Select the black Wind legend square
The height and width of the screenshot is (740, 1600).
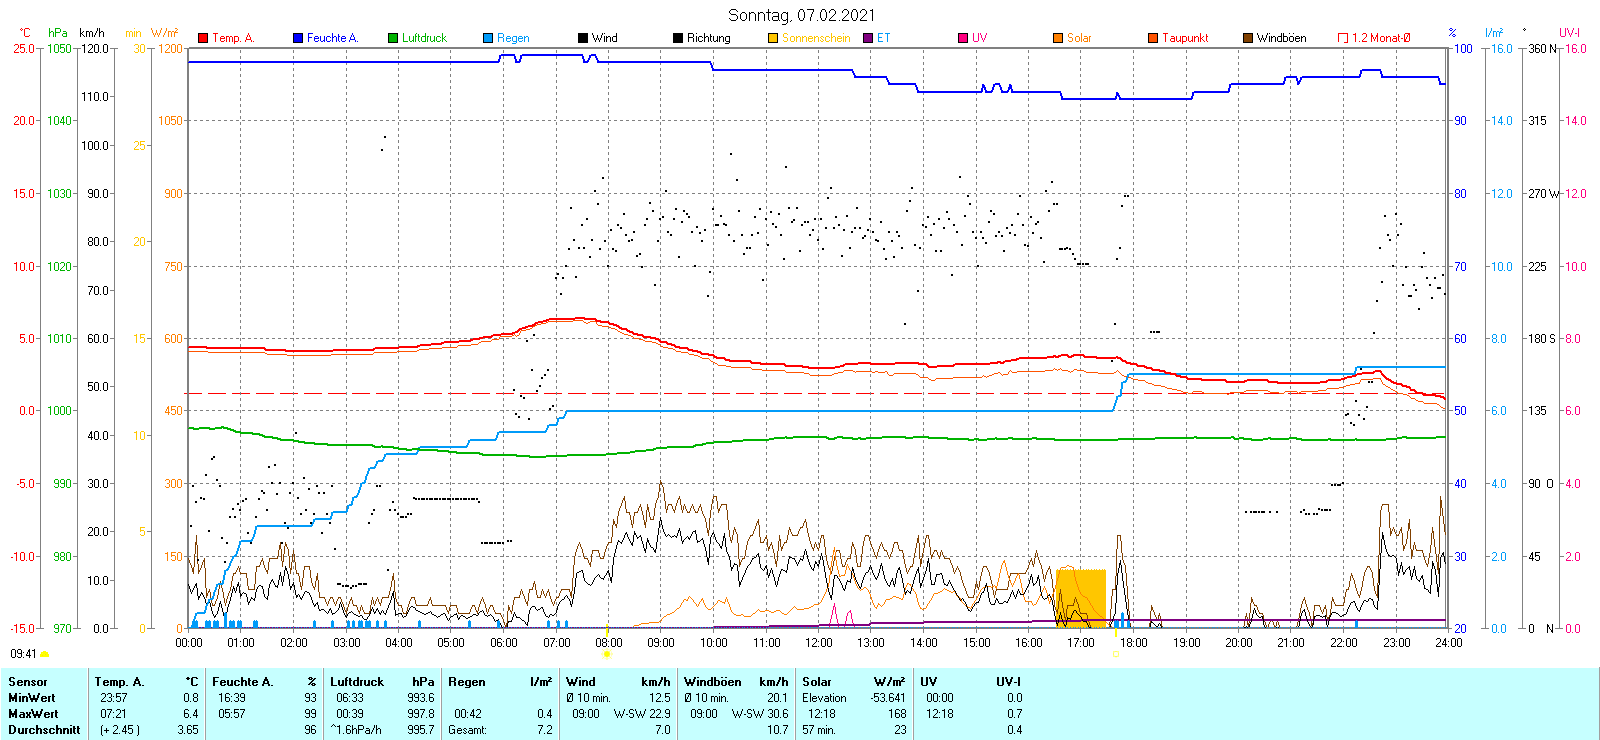(x=583, y=38)
